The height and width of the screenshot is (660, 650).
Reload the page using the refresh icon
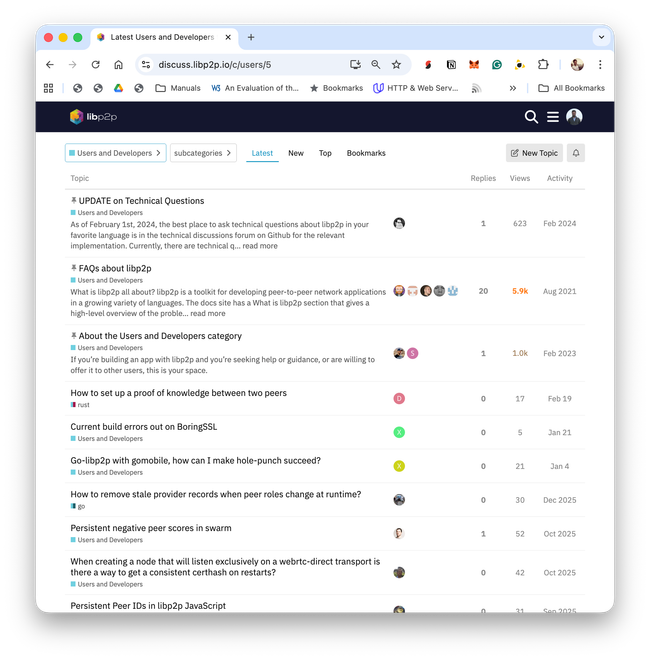[x=96, y=64]
